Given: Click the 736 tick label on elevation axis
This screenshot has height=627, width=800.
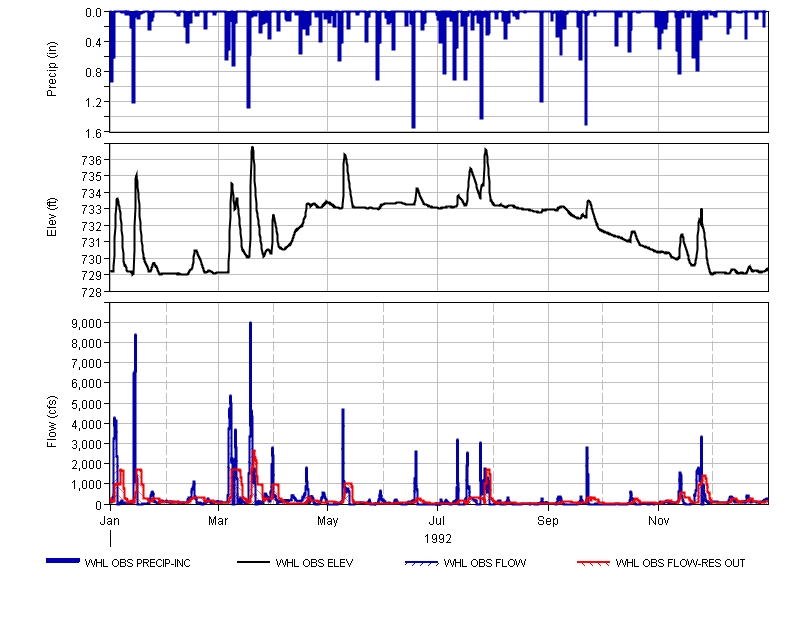Looking at the screenshot, I should 92,160.
